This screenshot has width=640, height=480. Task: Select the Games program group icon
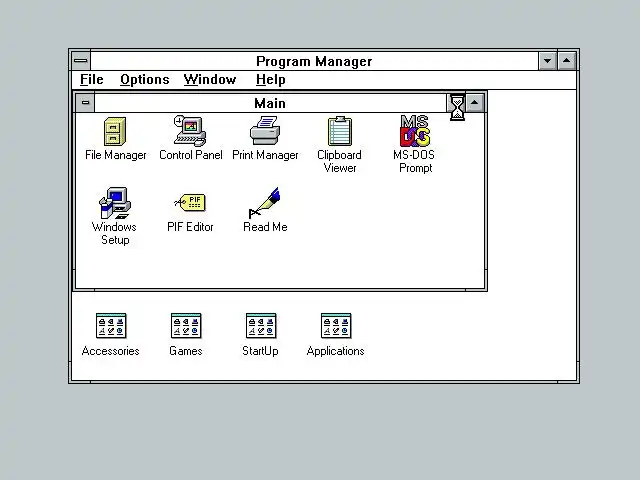click(x=186, y=326)
